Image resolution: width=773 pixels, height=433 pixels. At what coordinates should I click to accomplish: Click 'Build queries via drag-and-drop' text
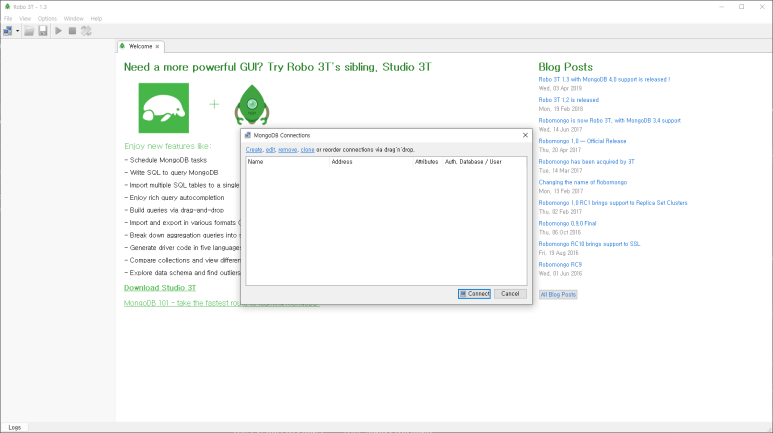tap(176, 210)
